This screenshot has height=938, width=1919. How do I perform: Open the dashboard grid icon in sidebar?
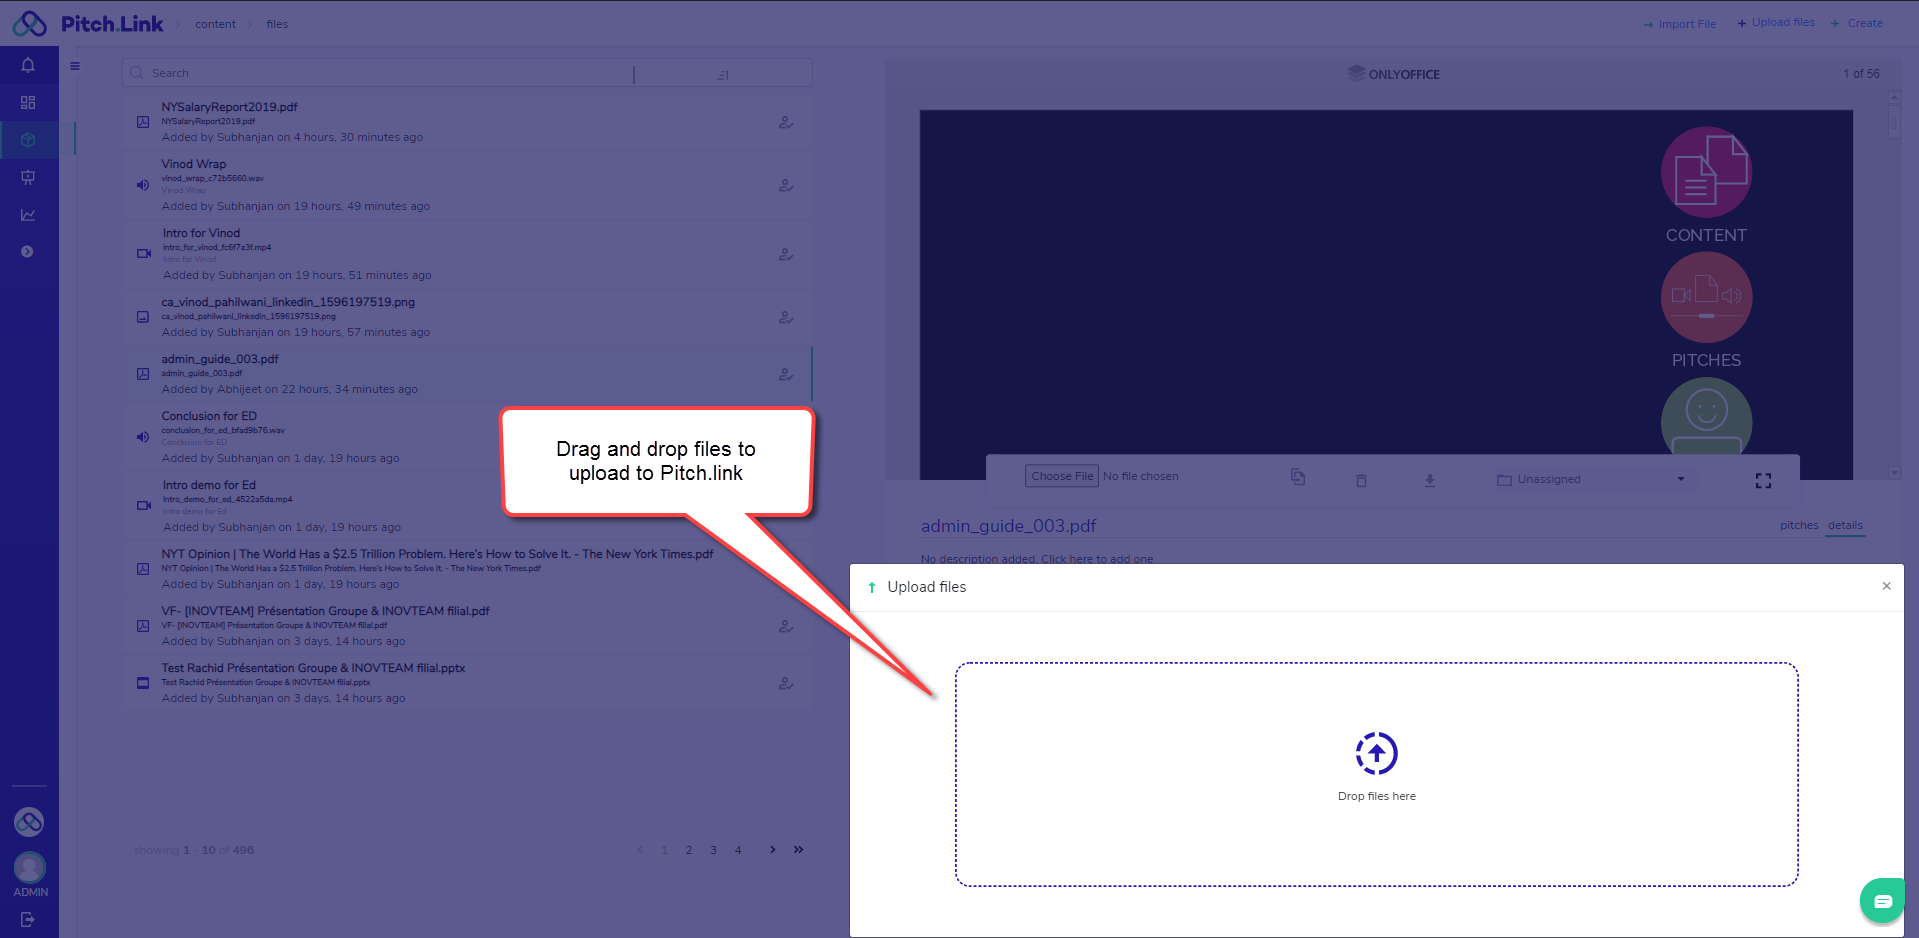[28, 102]
